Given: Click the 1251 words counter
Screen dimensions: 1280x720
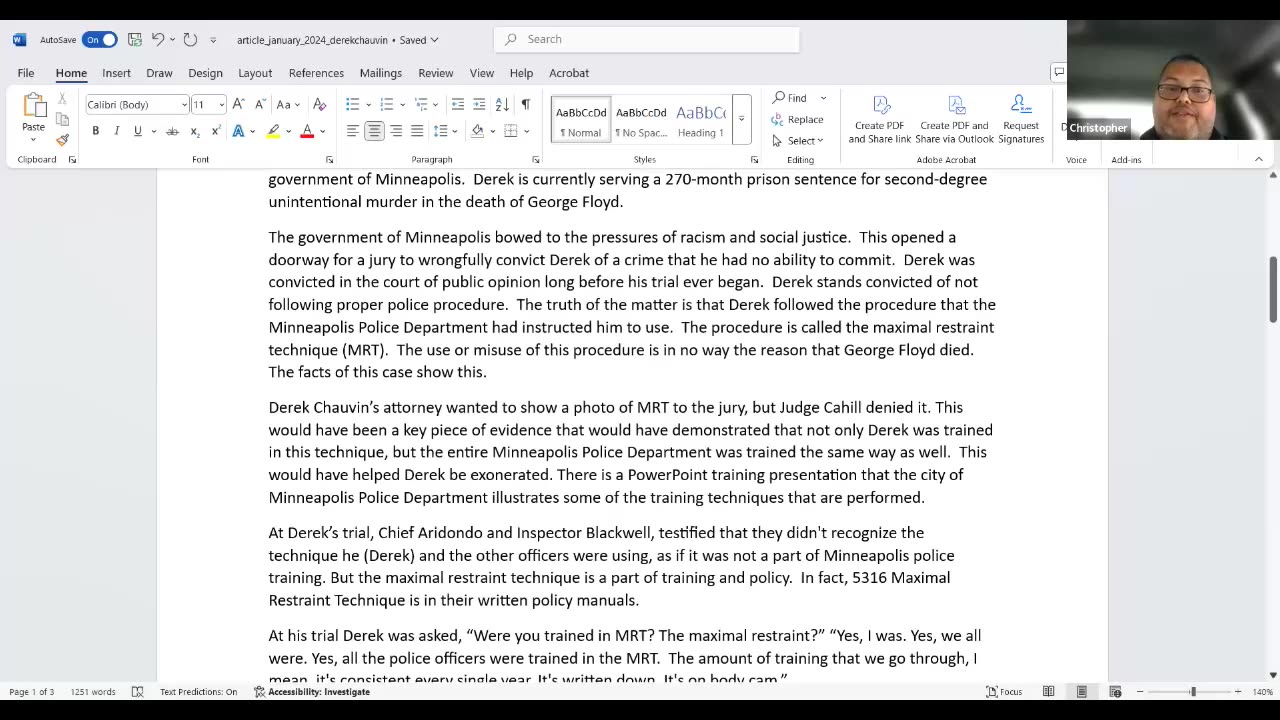Looking at the screenshot, I should pos(93,692).
